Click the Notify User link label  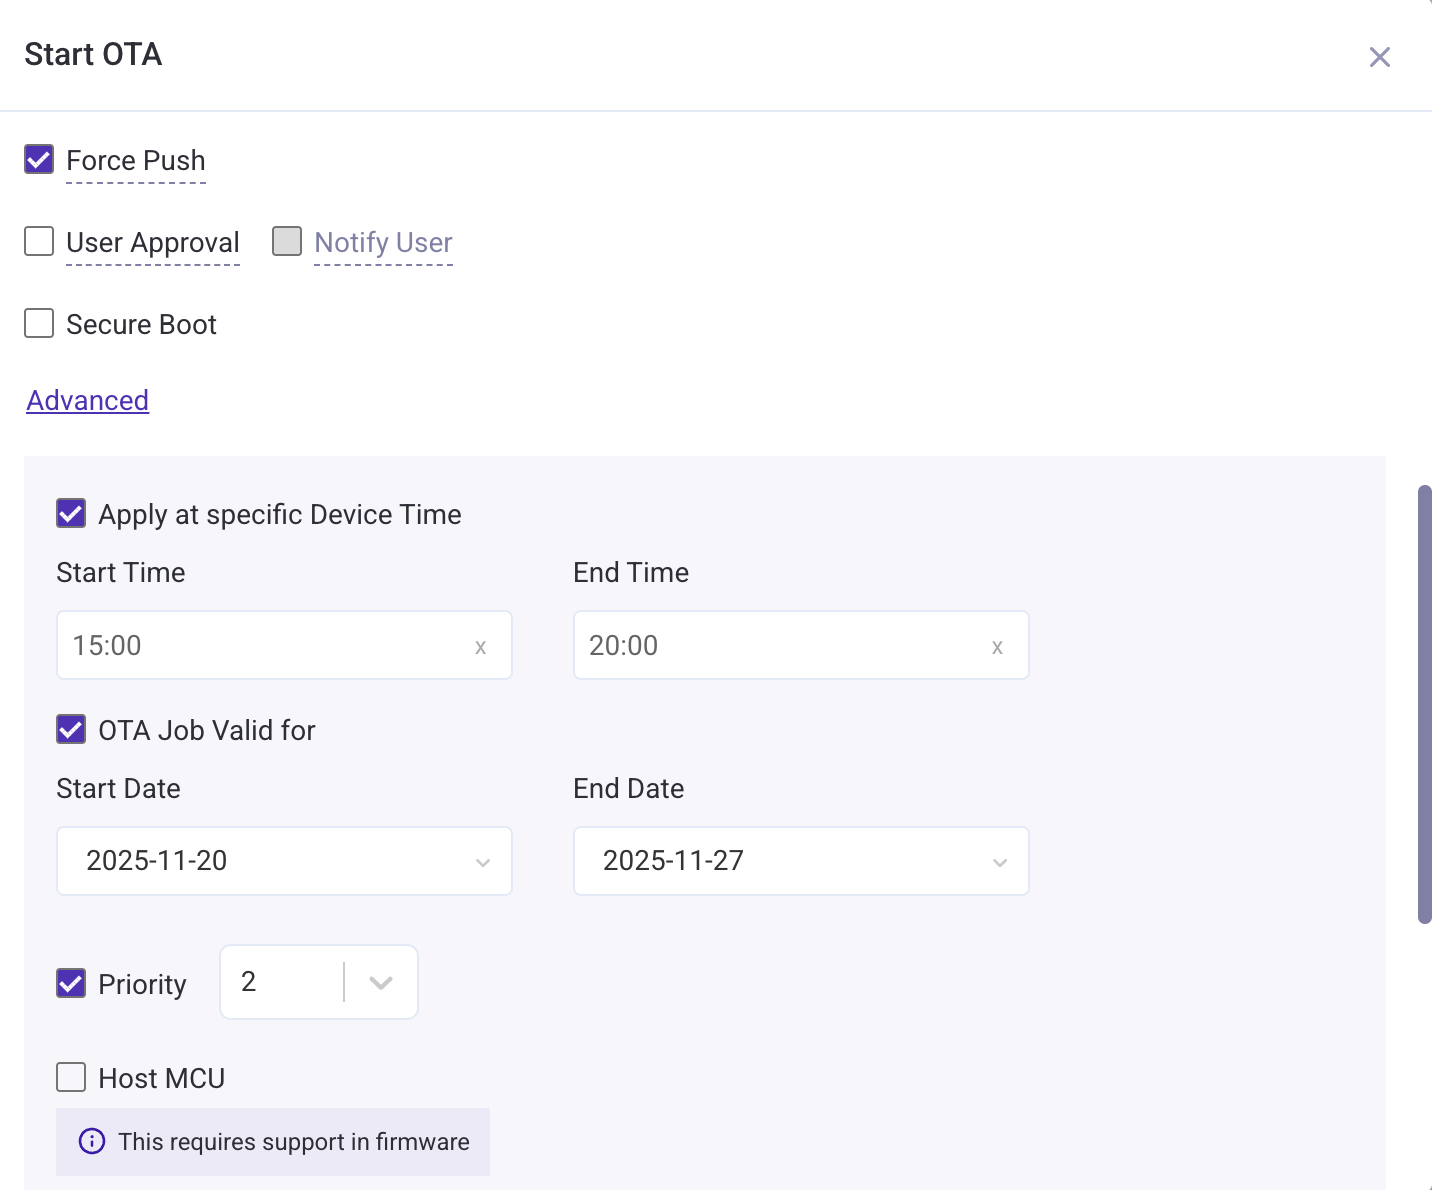[383, 242]
